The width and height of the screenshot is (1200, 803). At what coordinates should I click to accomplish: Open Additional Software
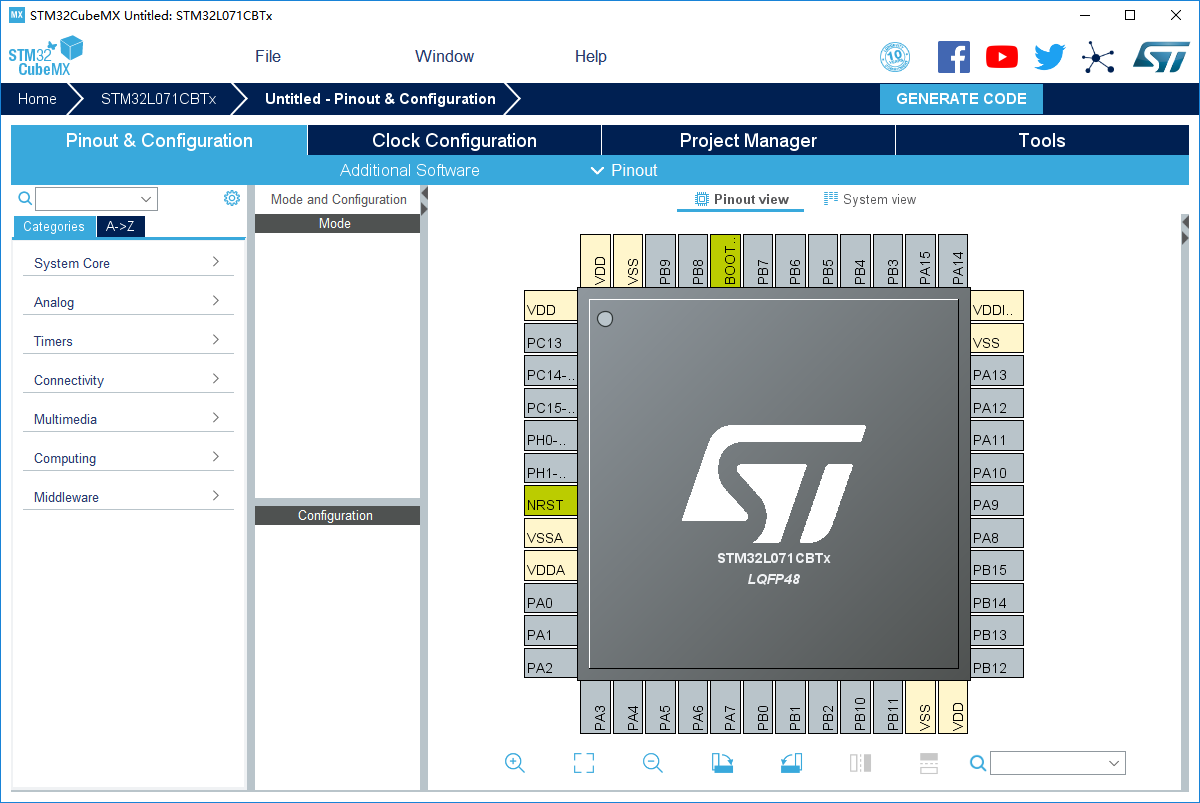tap(410, 170)
